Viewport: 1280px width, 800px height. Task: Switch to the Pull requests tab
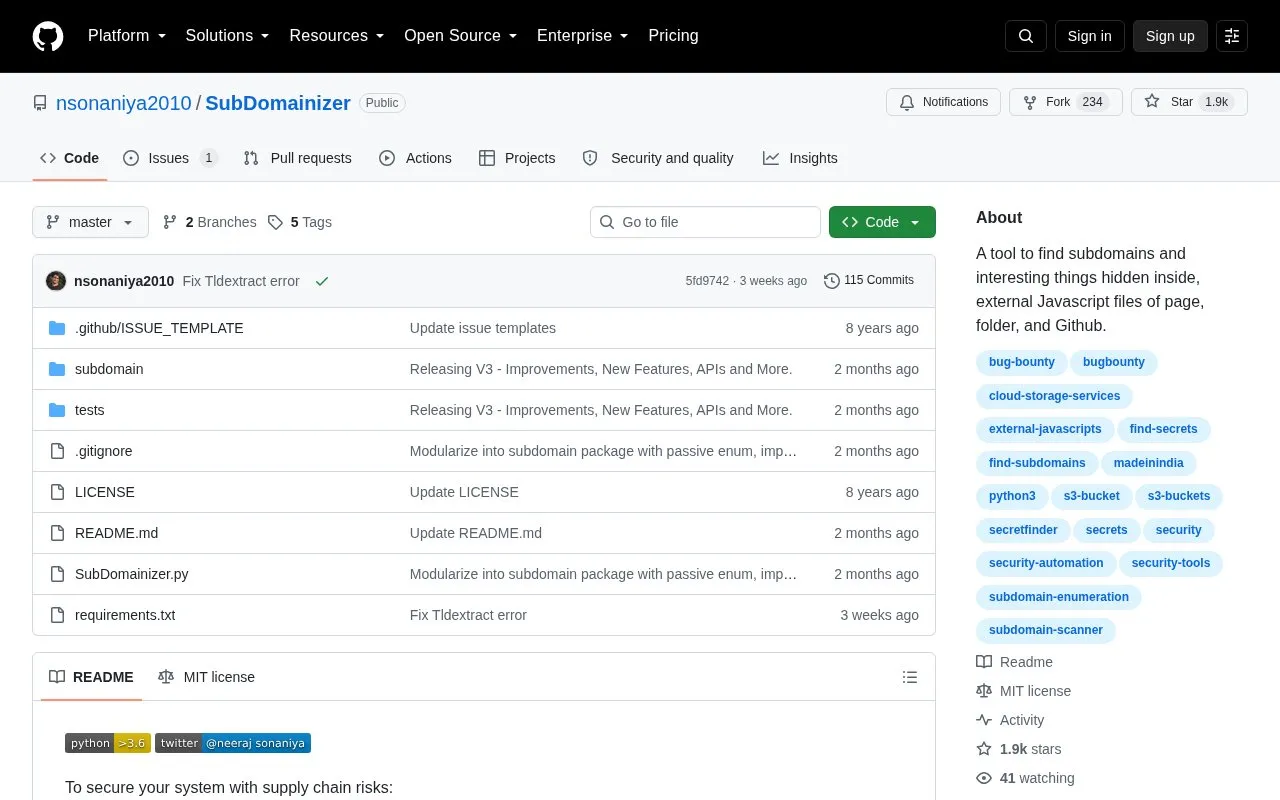pos(297,158)
